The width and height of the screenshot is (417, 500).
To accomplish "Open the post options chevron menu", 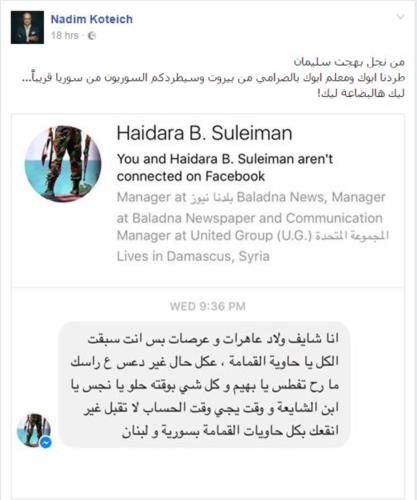I will [x=400, y=17].
